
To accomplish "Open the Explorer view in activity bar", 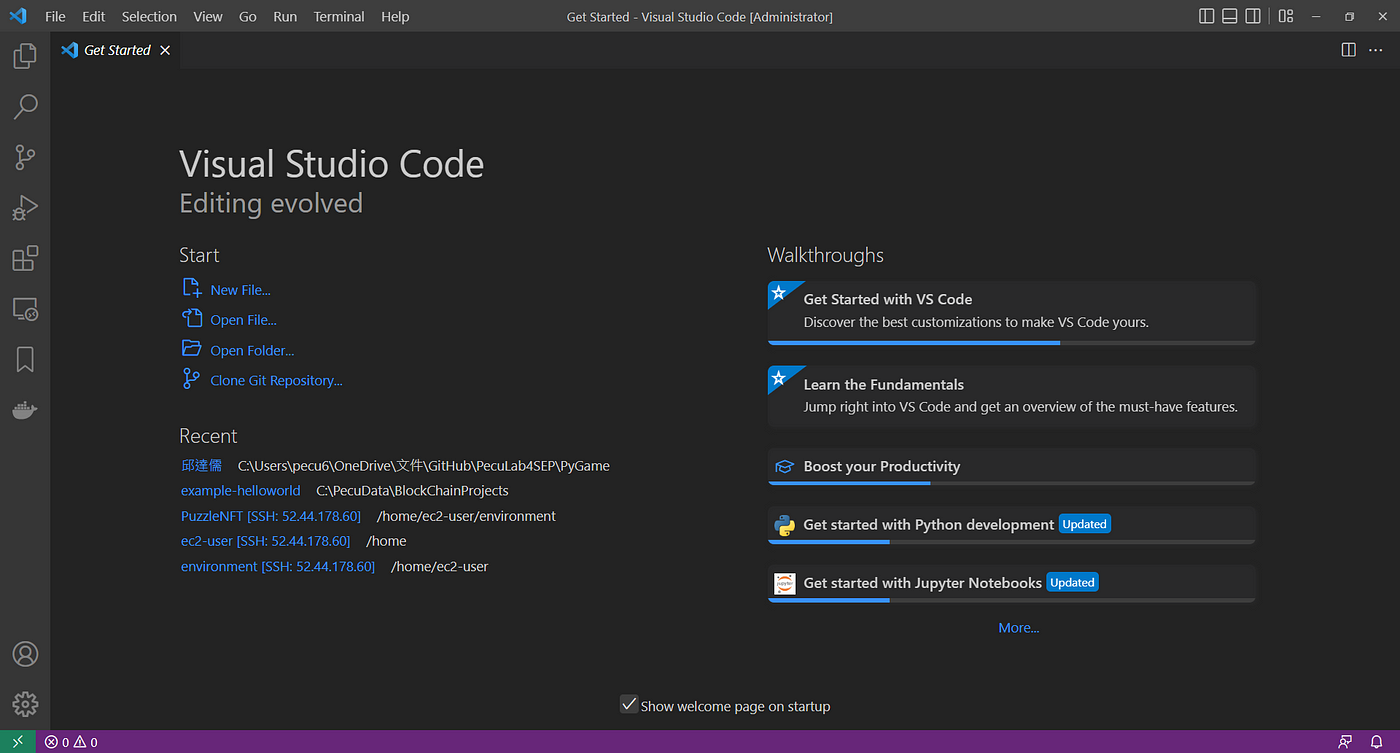I will 25,55.
